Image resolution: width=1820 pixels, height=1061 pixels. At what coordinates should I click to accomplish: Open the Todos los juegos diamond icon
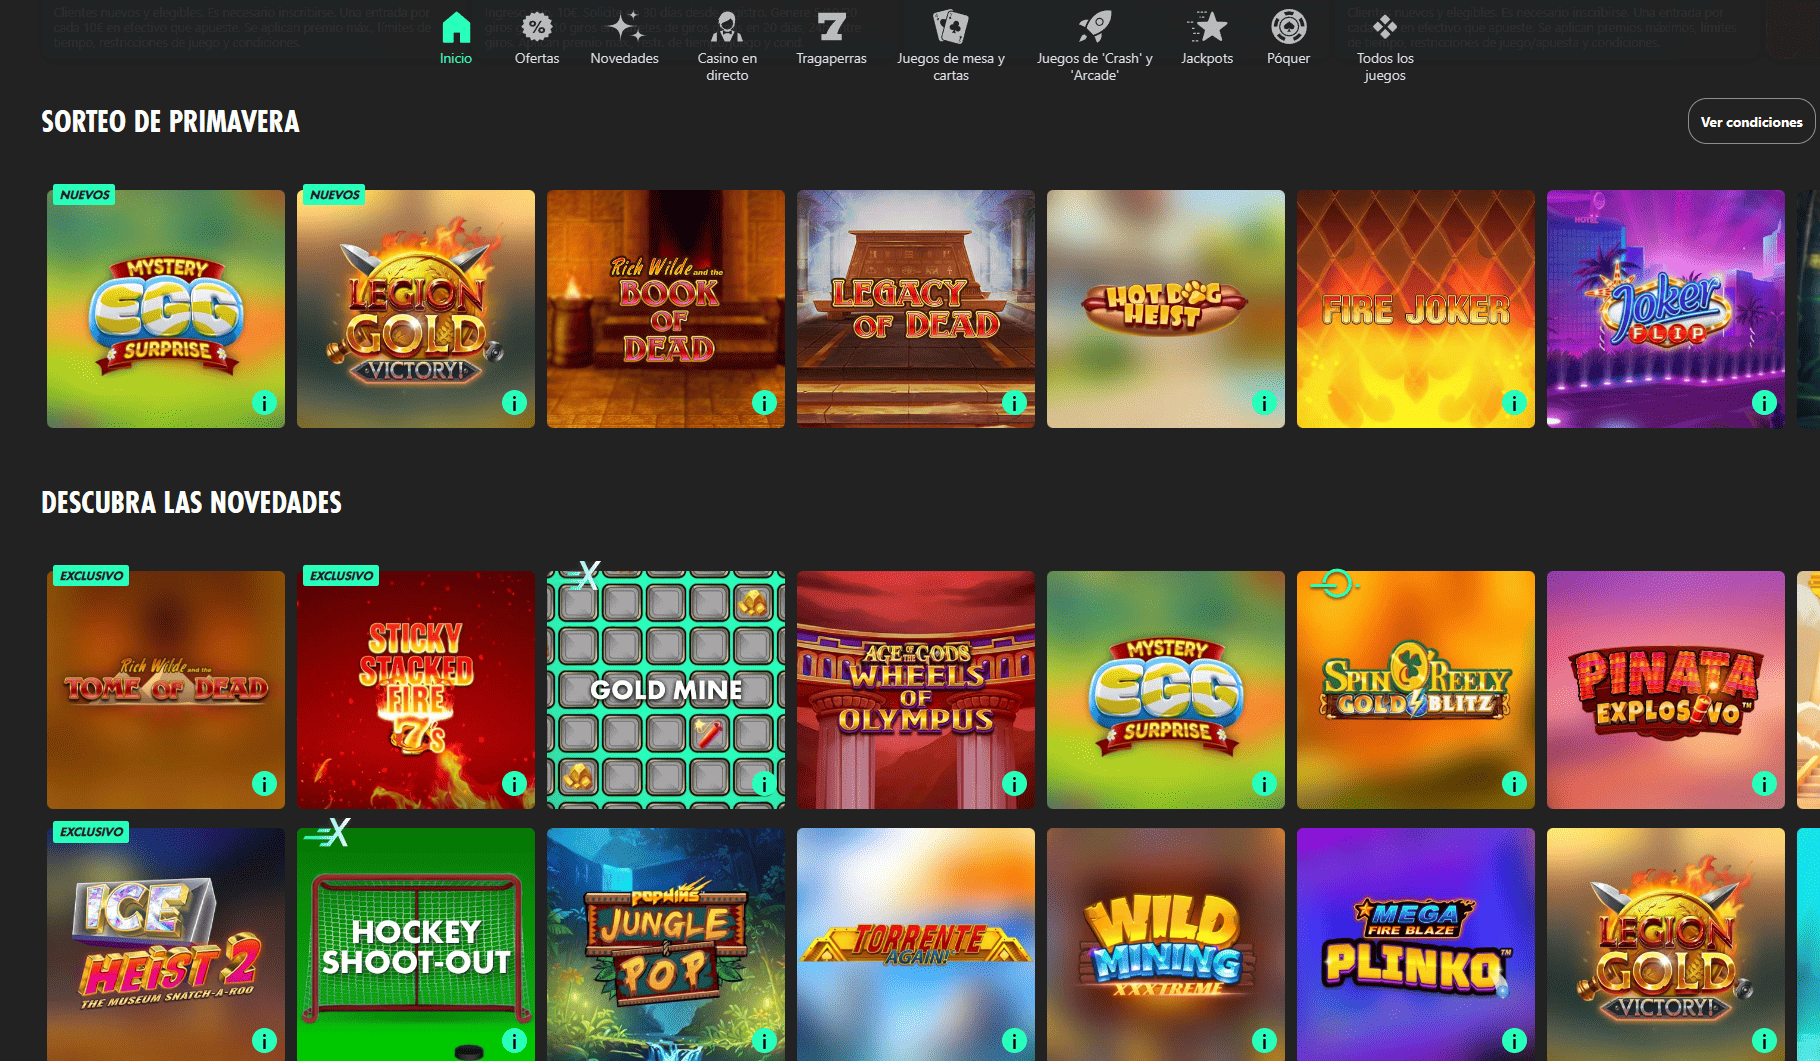click(1385, 27)
